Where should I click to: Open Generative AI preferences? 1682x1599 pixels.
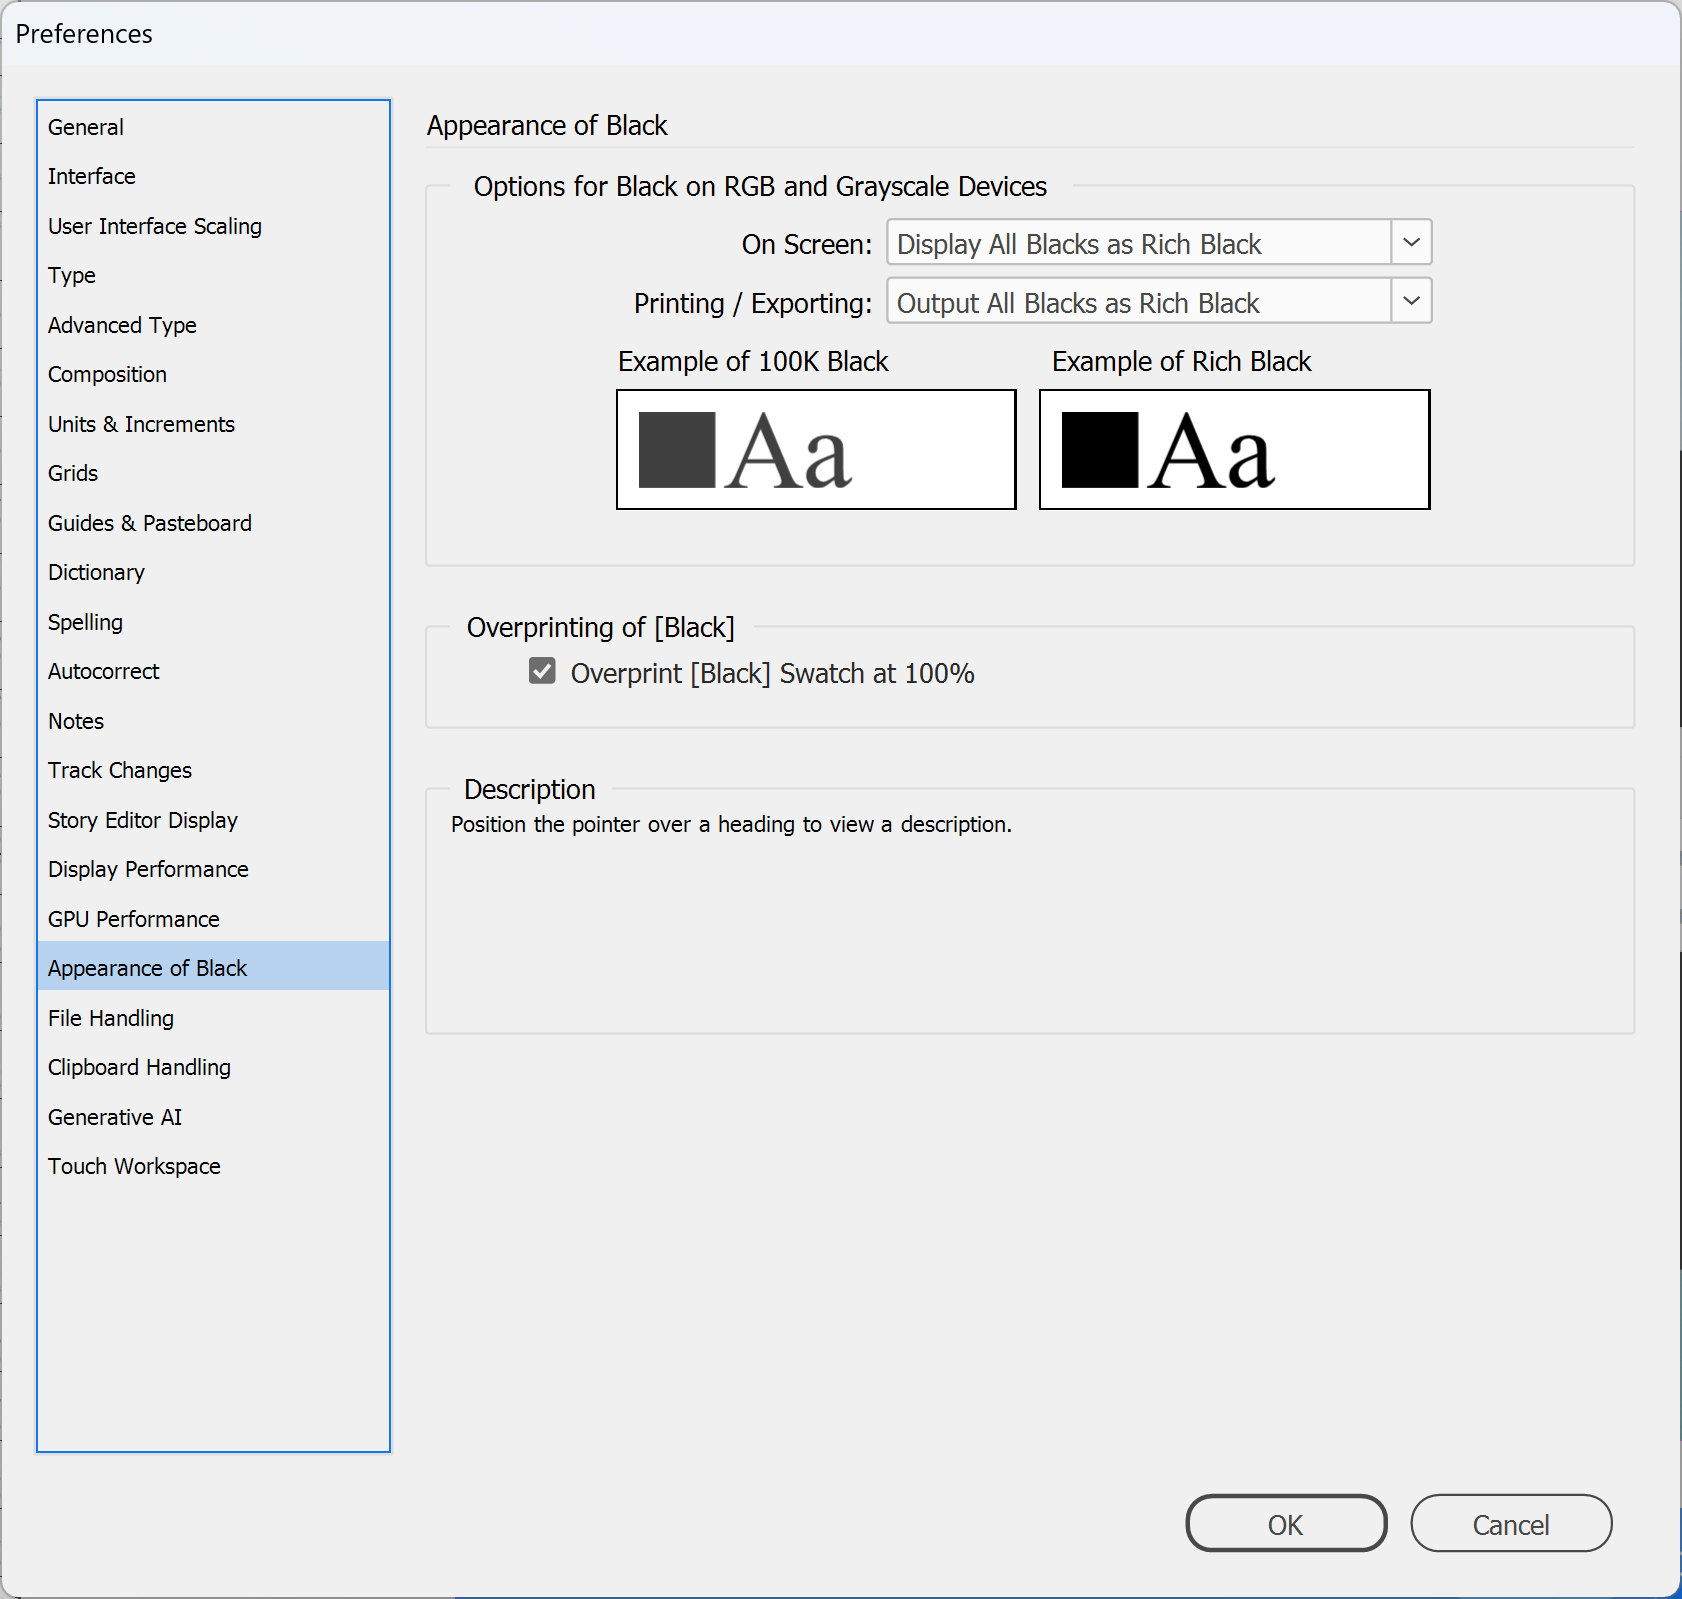(x=213, y=1117)
